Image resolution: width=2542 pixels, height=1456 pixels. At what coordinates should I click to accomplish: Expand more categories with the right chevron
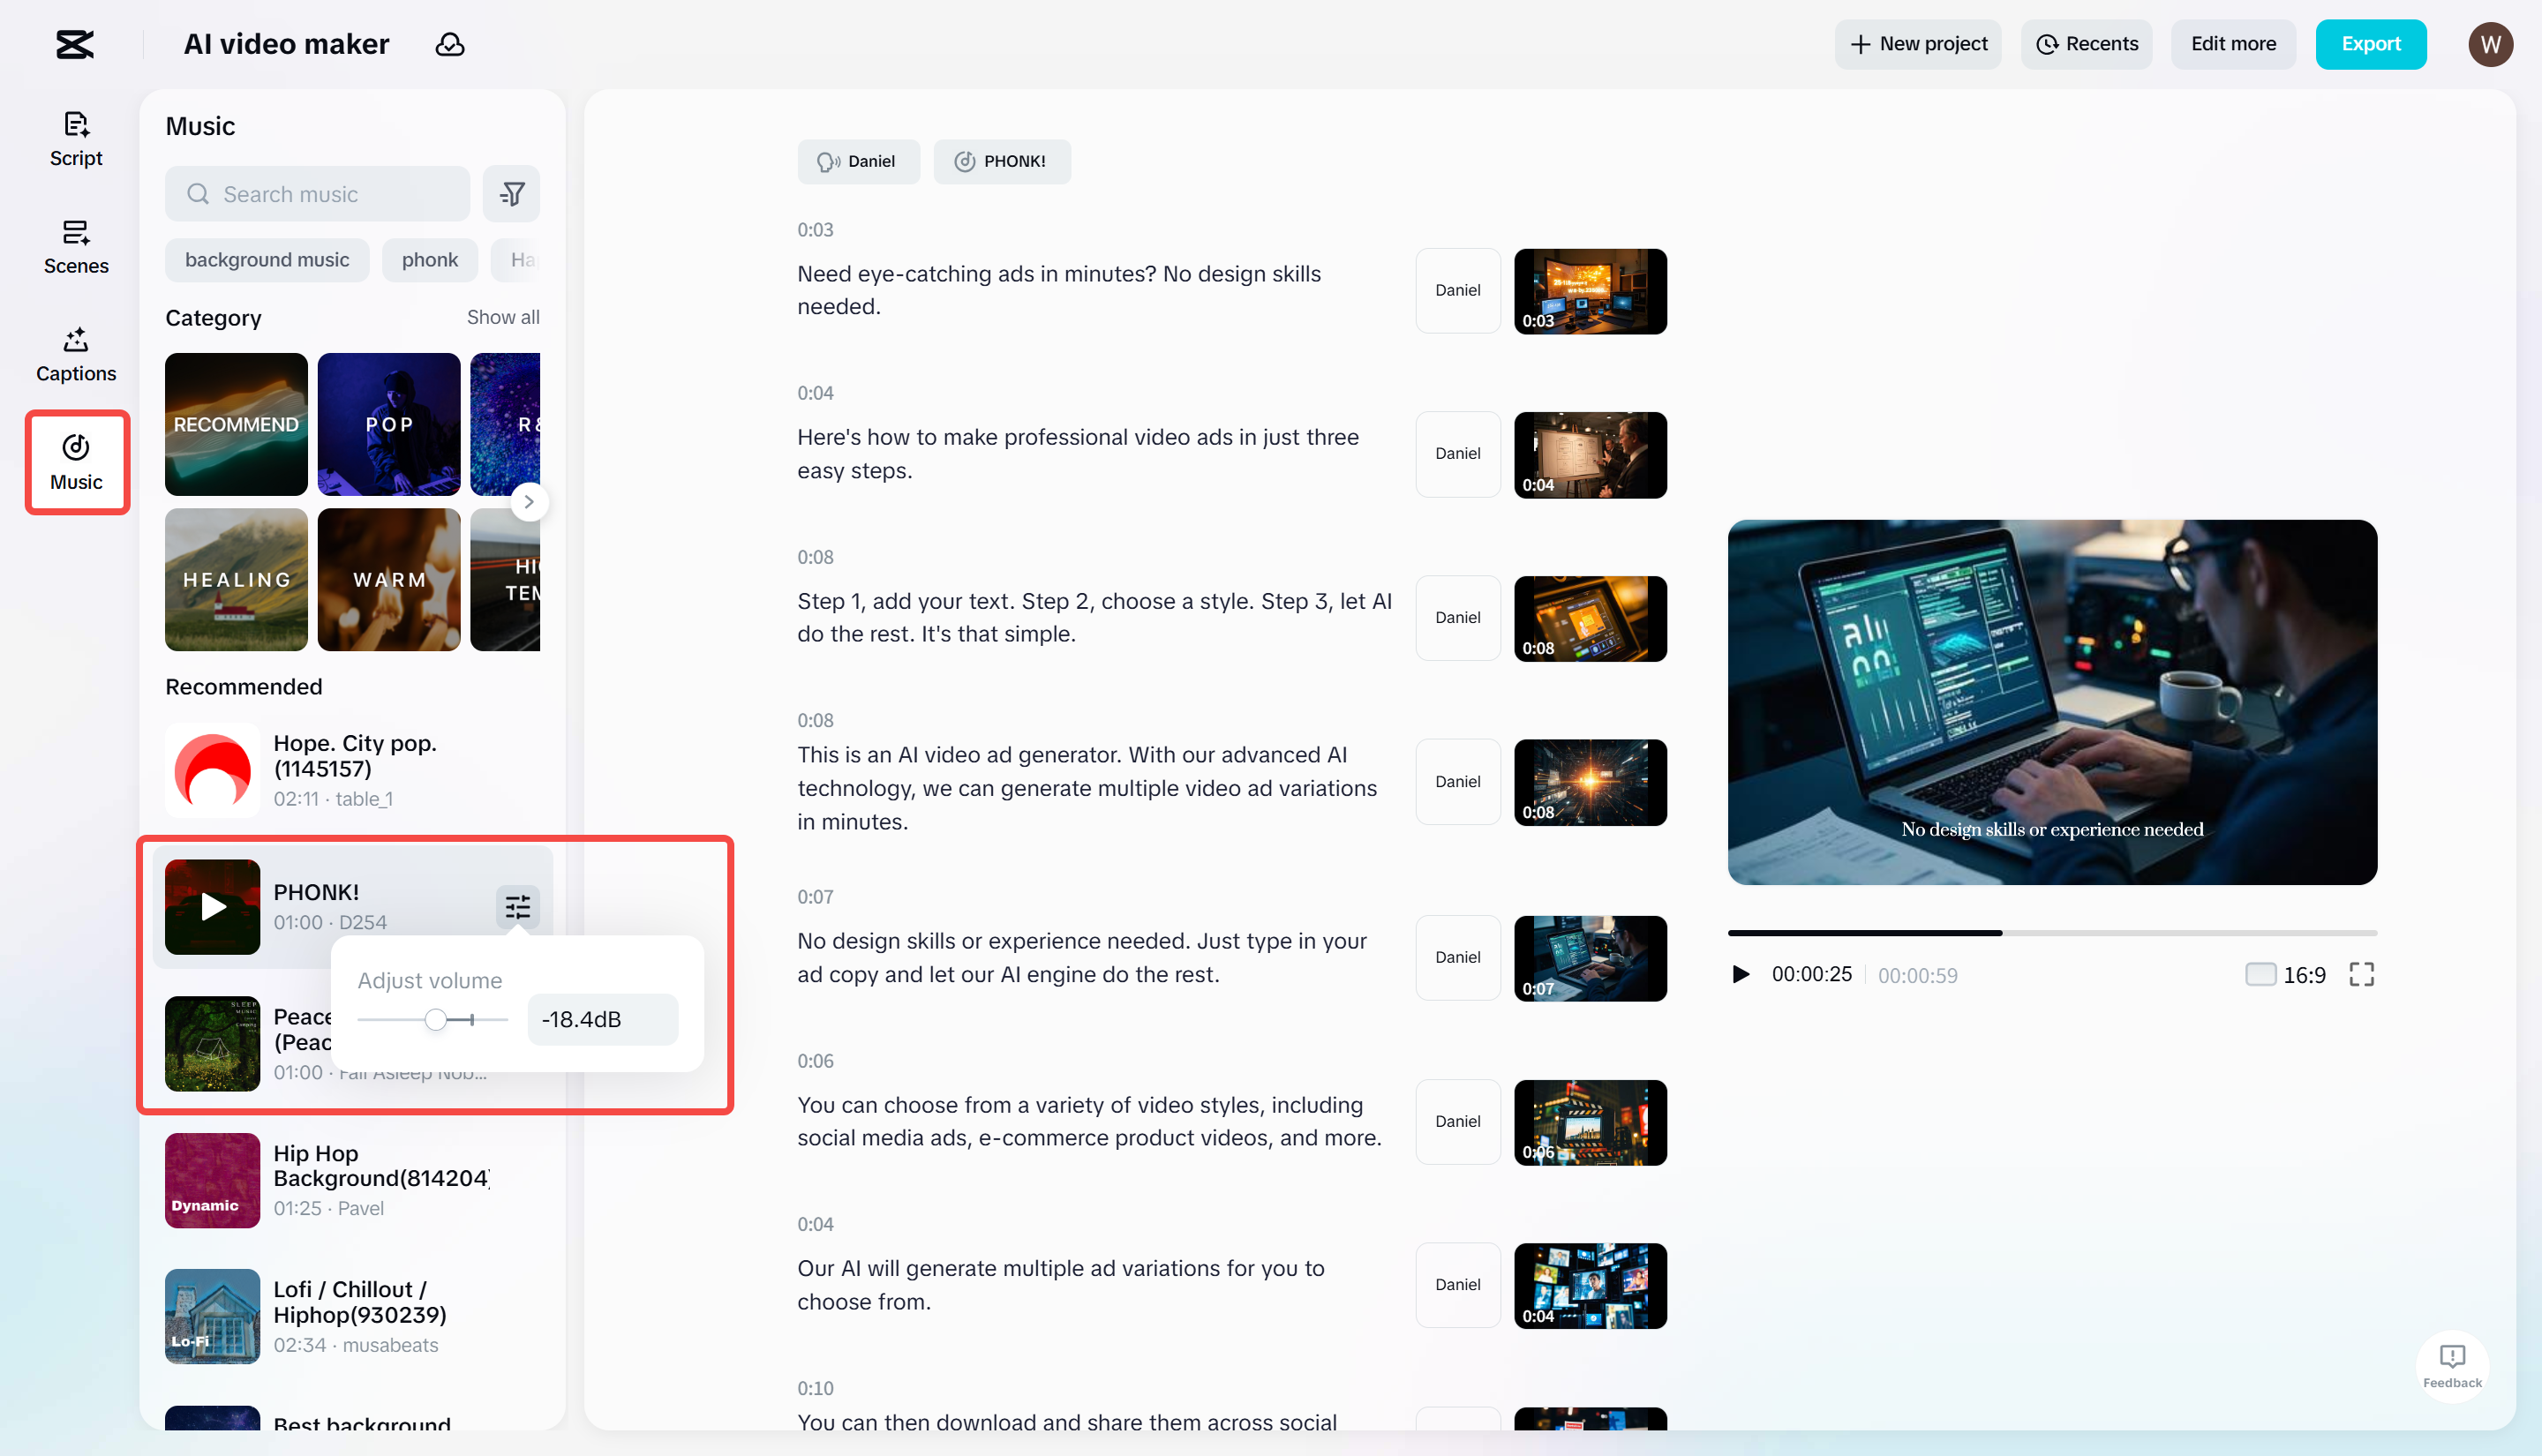click(529, 501)
